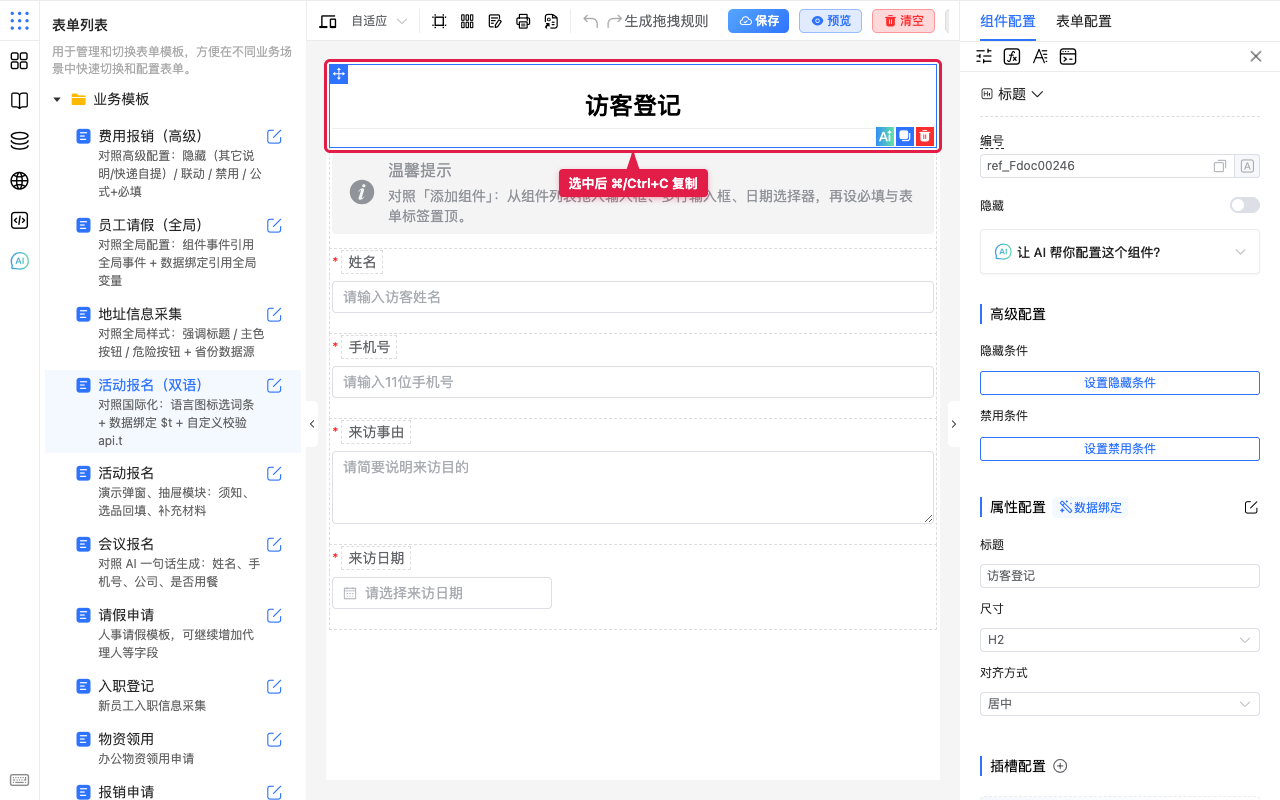Click the form edit note icon in toolbar

tap(495, 21)
